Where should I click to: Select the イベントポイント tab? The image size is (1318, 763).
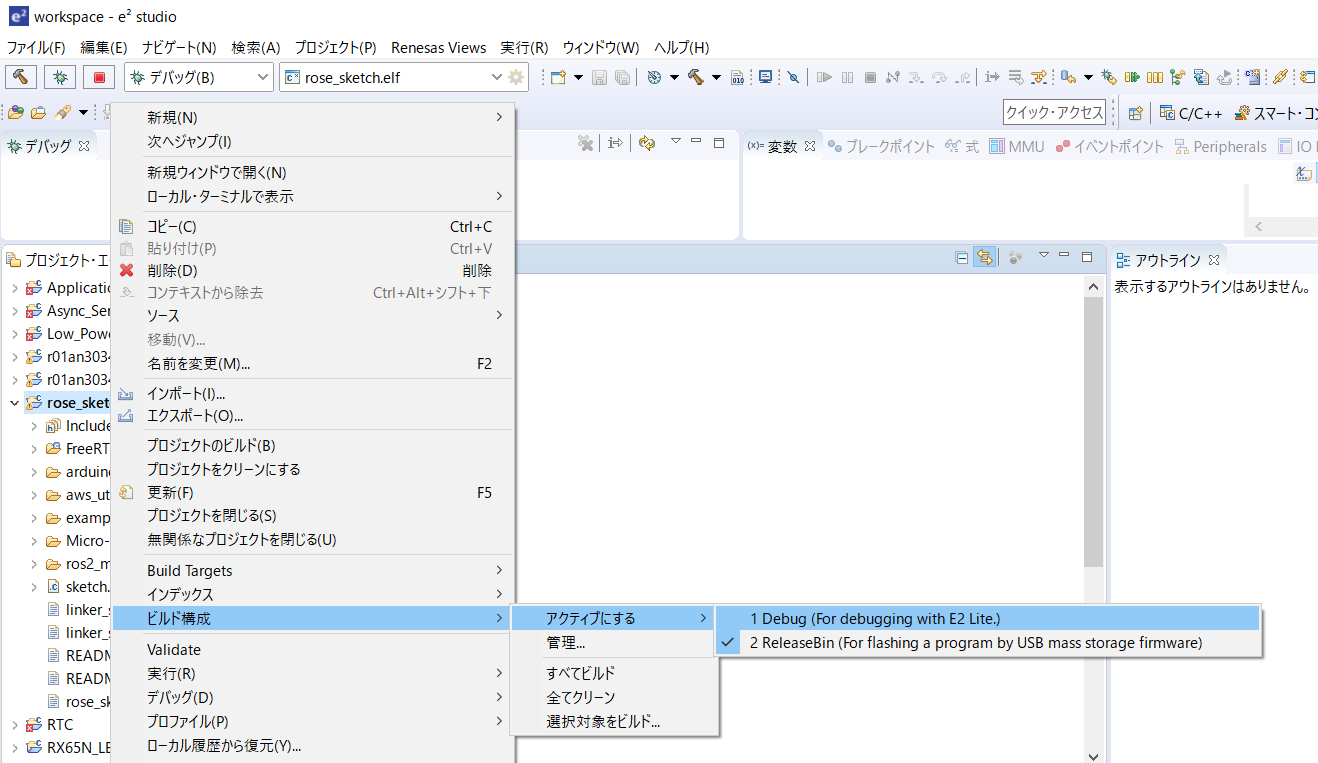(x=1110, y=146)
